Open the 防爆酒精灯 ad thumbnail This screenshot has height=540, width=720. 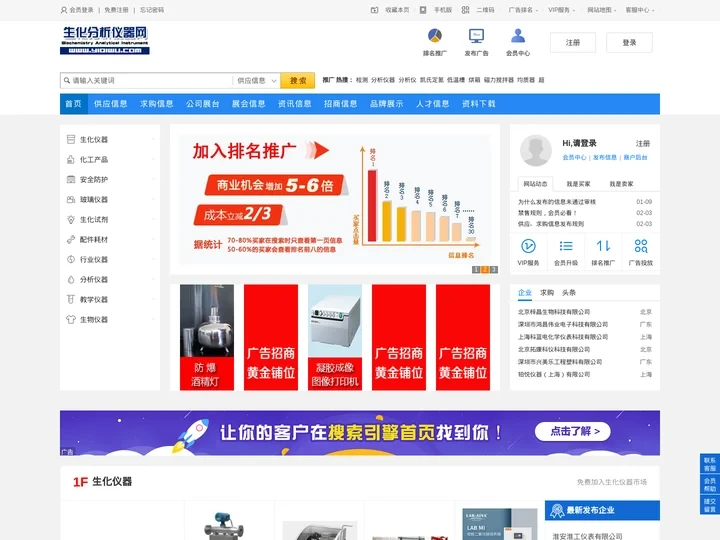coord(207,338)
